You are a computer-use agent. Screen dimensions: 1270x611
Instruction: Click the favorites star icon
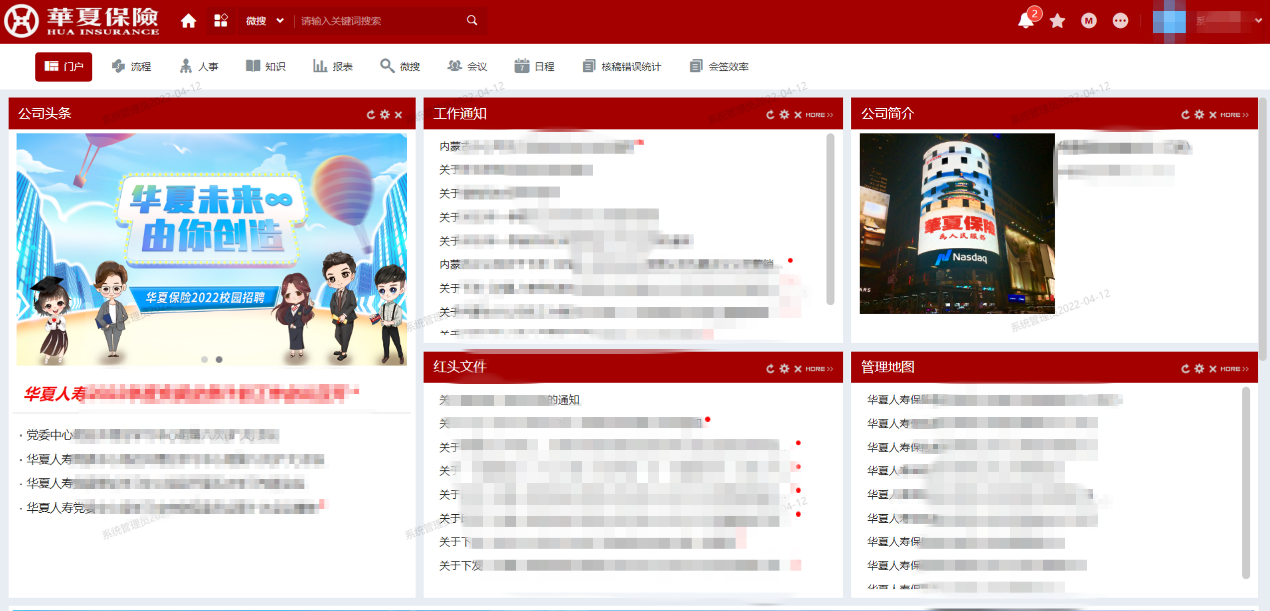pyautogui.click(x=1057, y=21)
